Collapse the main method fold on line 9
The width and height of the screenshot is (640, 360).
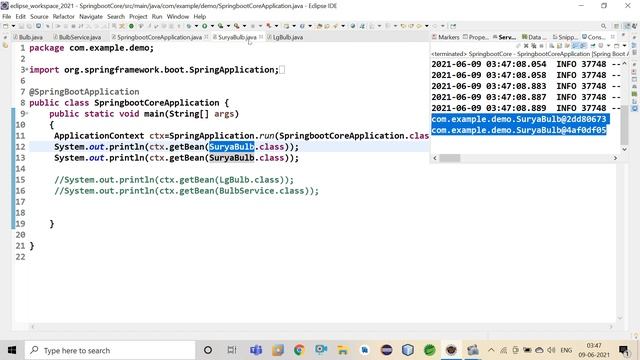[27, 114]
